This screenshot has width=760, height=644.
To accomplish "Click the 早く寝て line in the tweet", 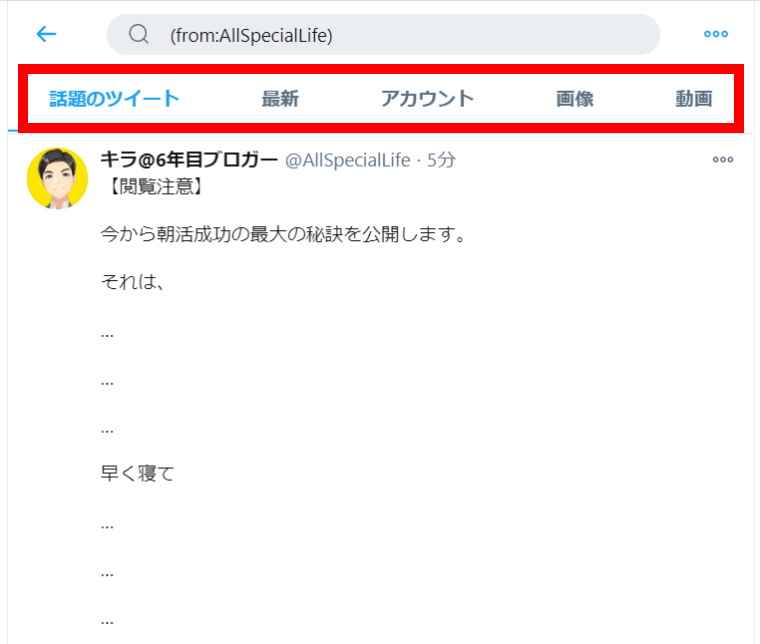I will click(138, 474).
